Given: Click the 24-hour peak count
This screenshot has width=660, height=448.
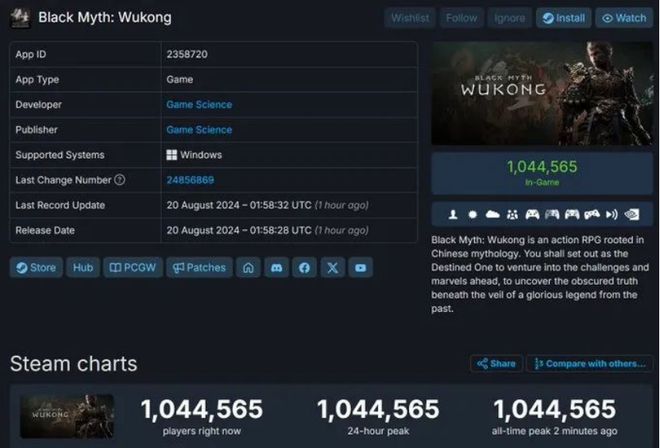Looking at the screenshot, I should [378, 409].
